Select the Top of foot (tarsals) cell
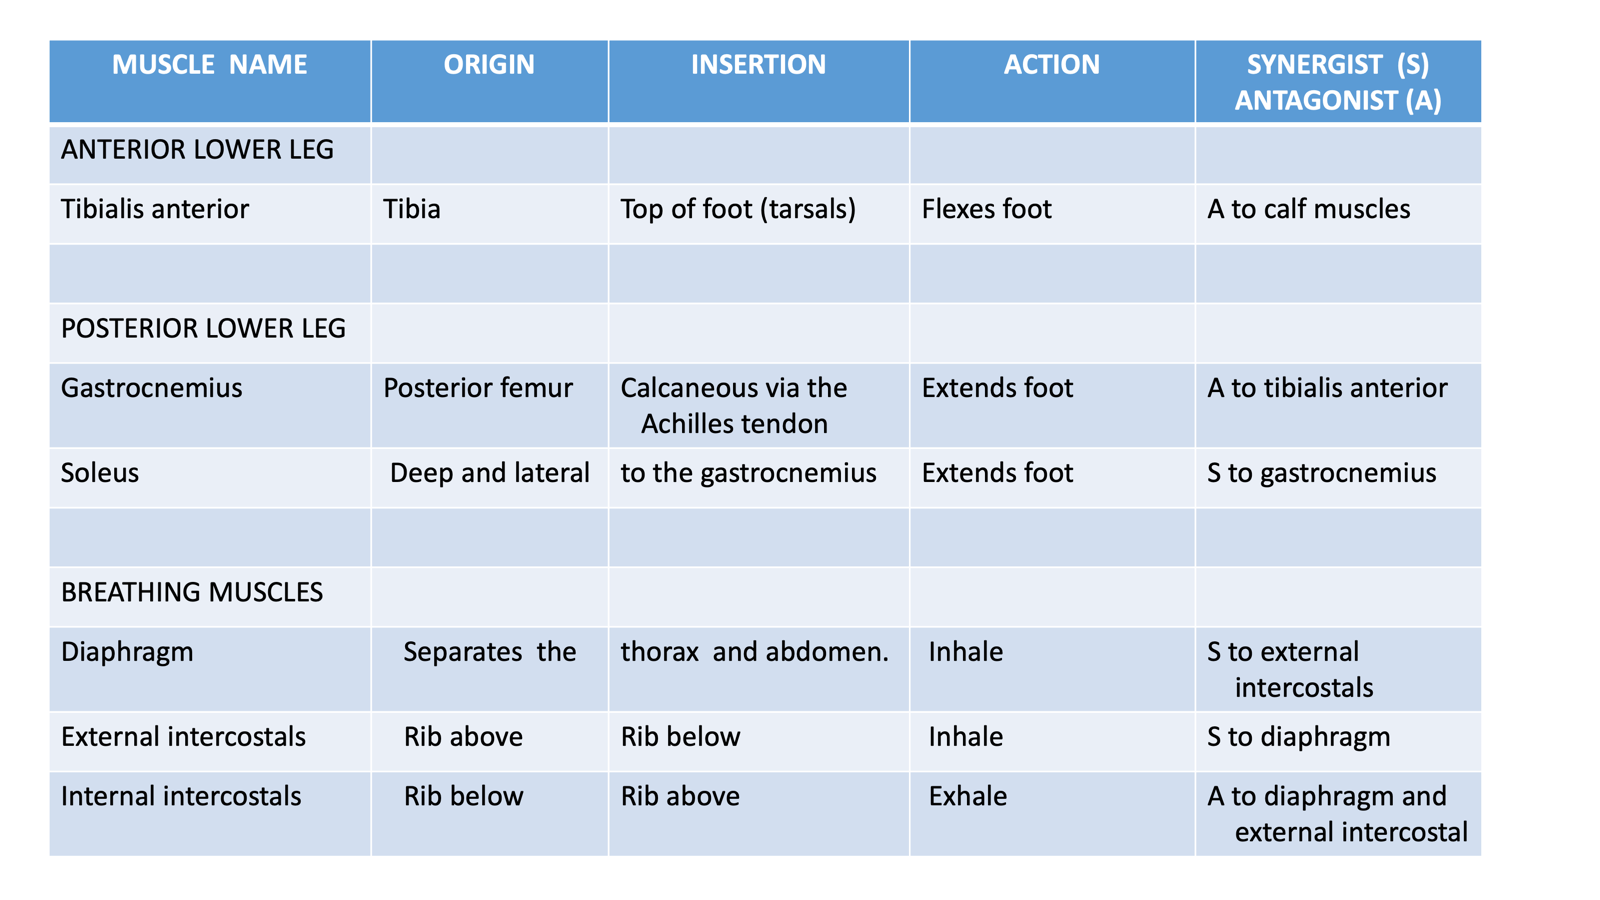1600x900 pixels. coord(759,214)
